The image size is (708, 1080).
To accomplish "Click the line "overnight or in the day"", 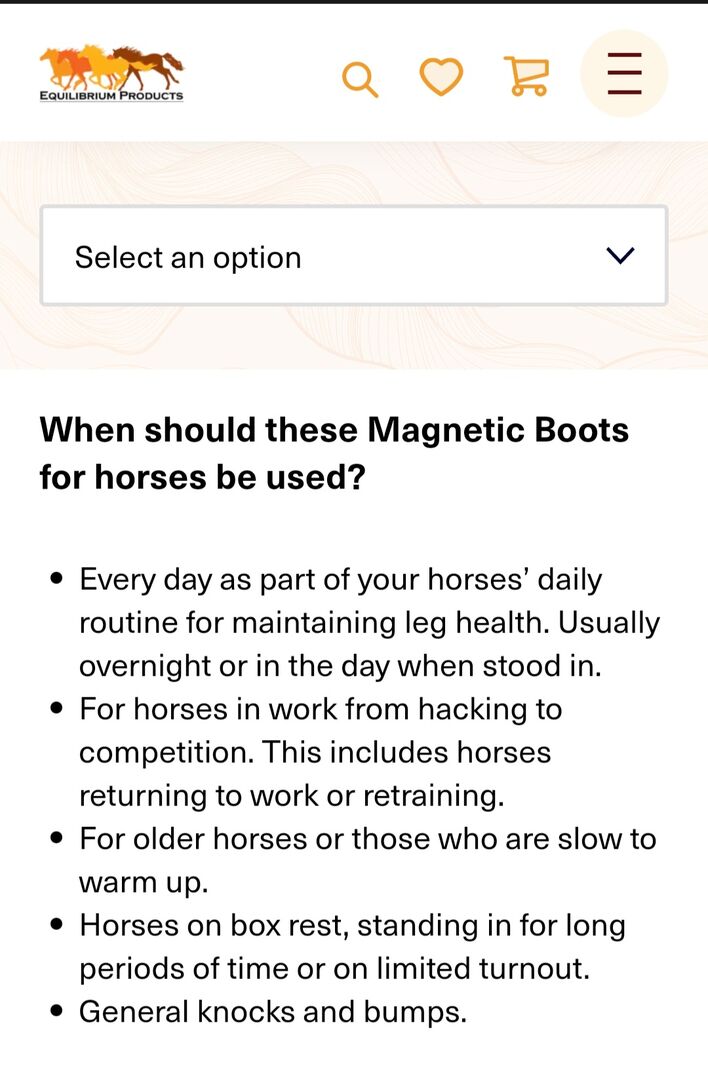I will pyautogui.click(x=340, y=666).
